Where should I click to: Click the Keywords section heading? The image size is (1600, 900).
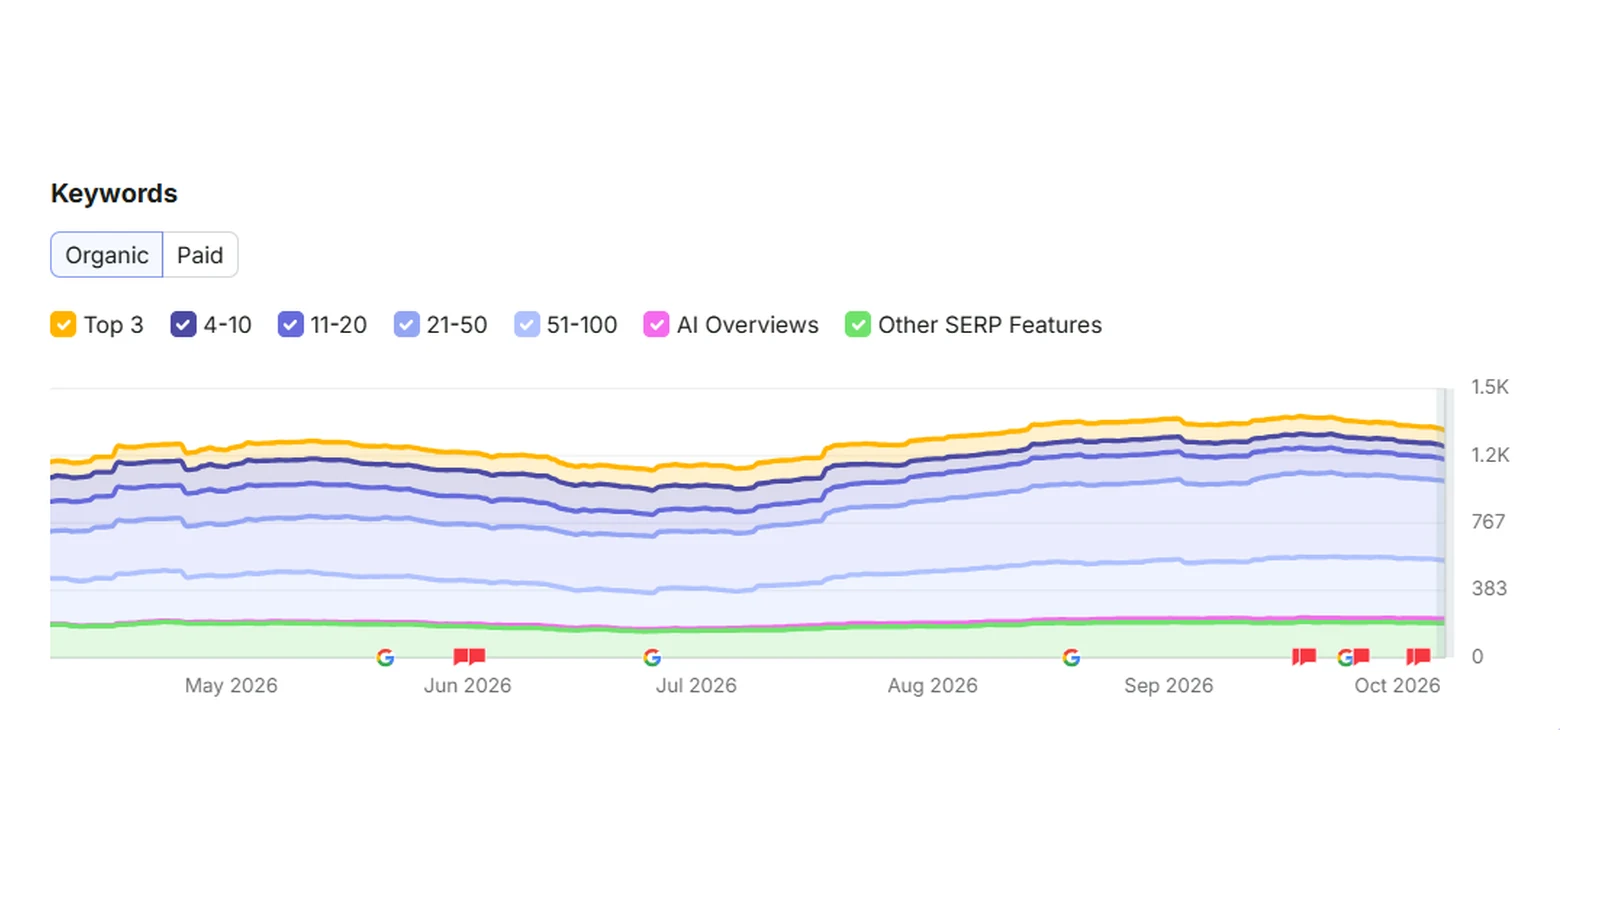point(114,193)
